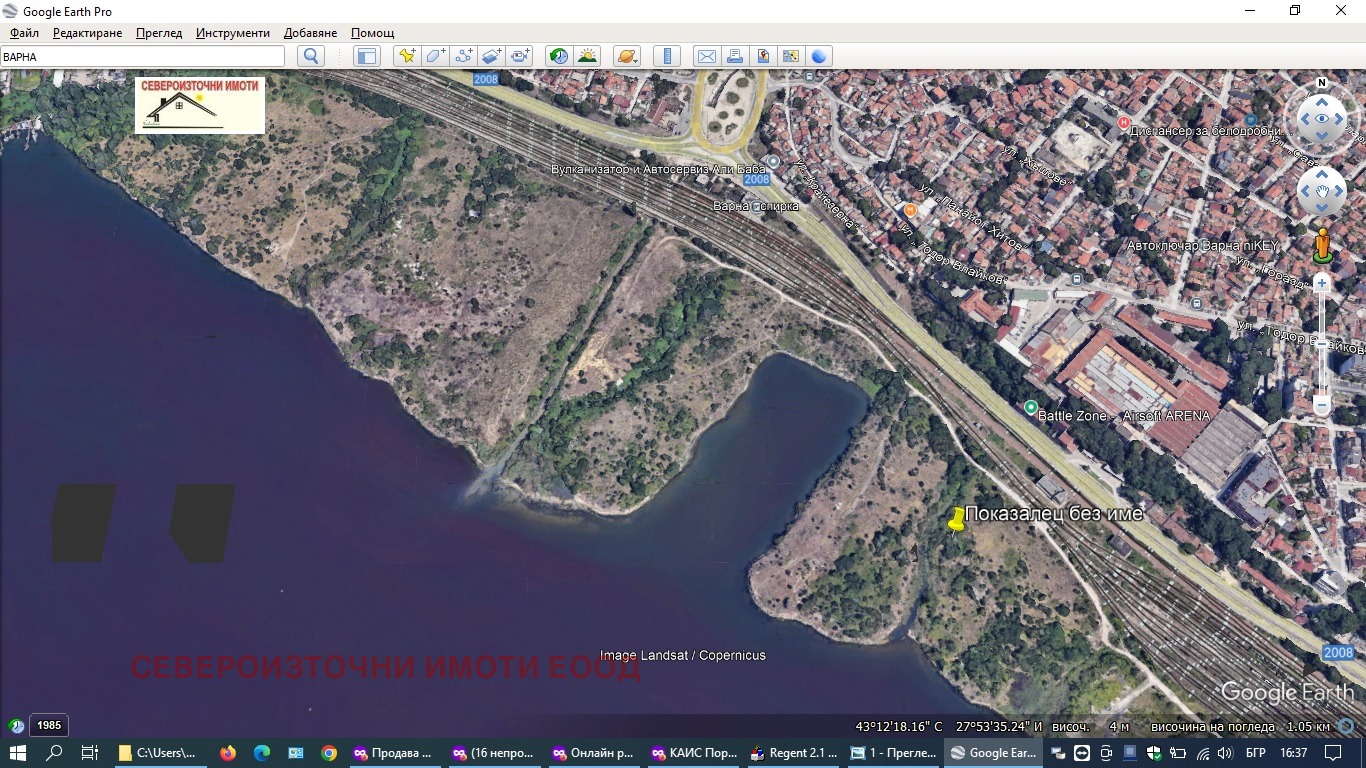Open the Ruler measurement tool
Screen dimensions: 1366x768
click(x=666, y=56)
